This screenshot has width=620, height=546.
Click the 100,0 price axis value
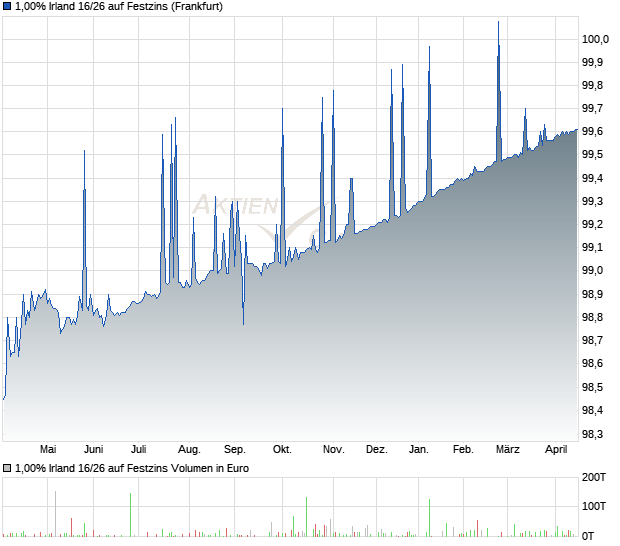click(595, 39)
